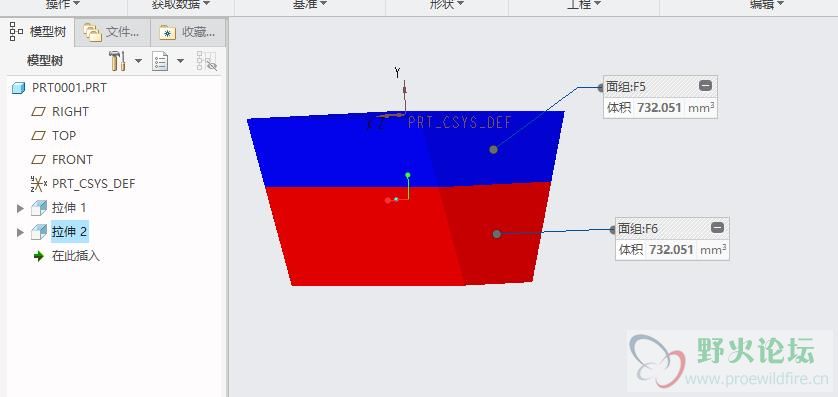Switch to the 文件... folder browser tab

[112, 32]
